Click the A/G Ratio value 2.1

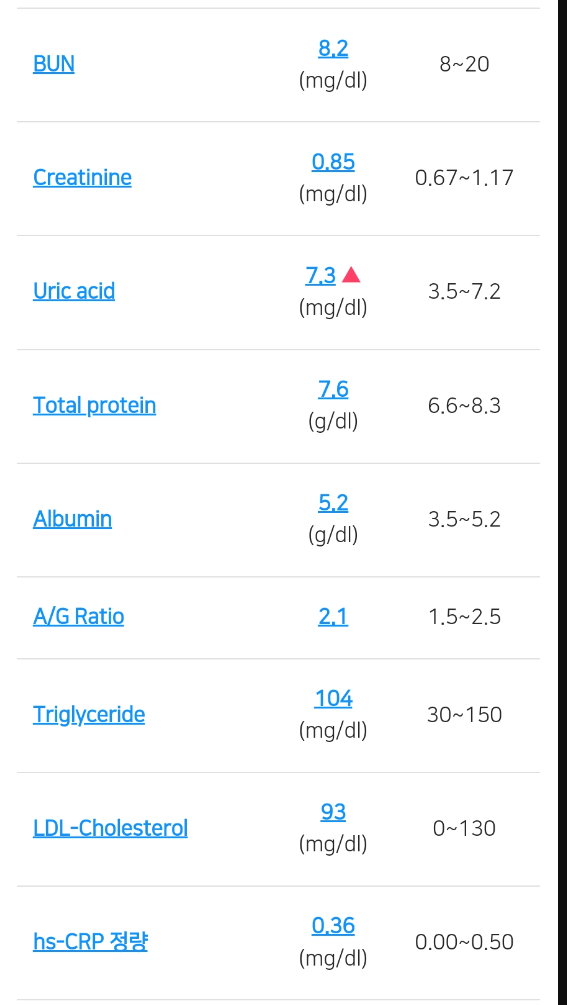click(333, 617)
